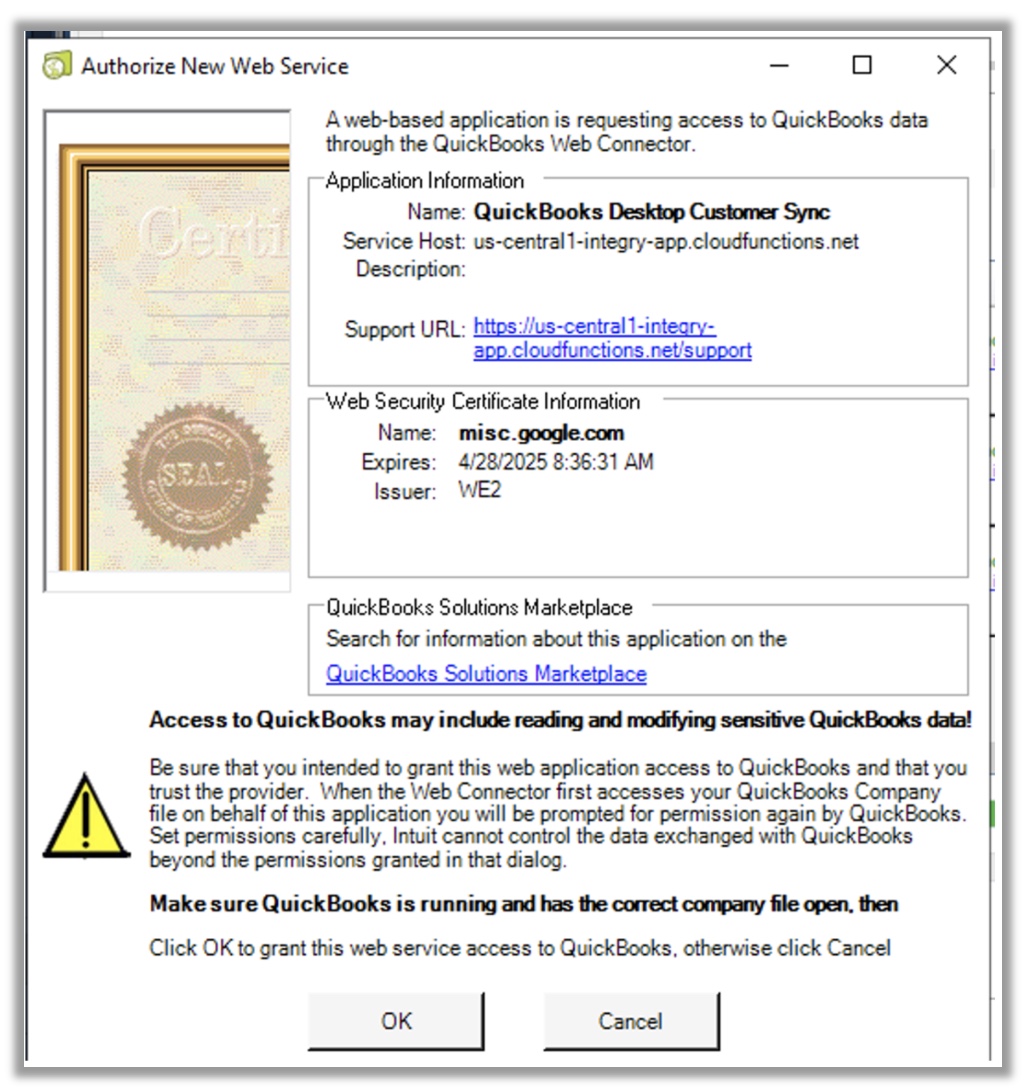1030x1092 pixels.
Task: Click the OK button to grant access
Action: point(396,1021)
